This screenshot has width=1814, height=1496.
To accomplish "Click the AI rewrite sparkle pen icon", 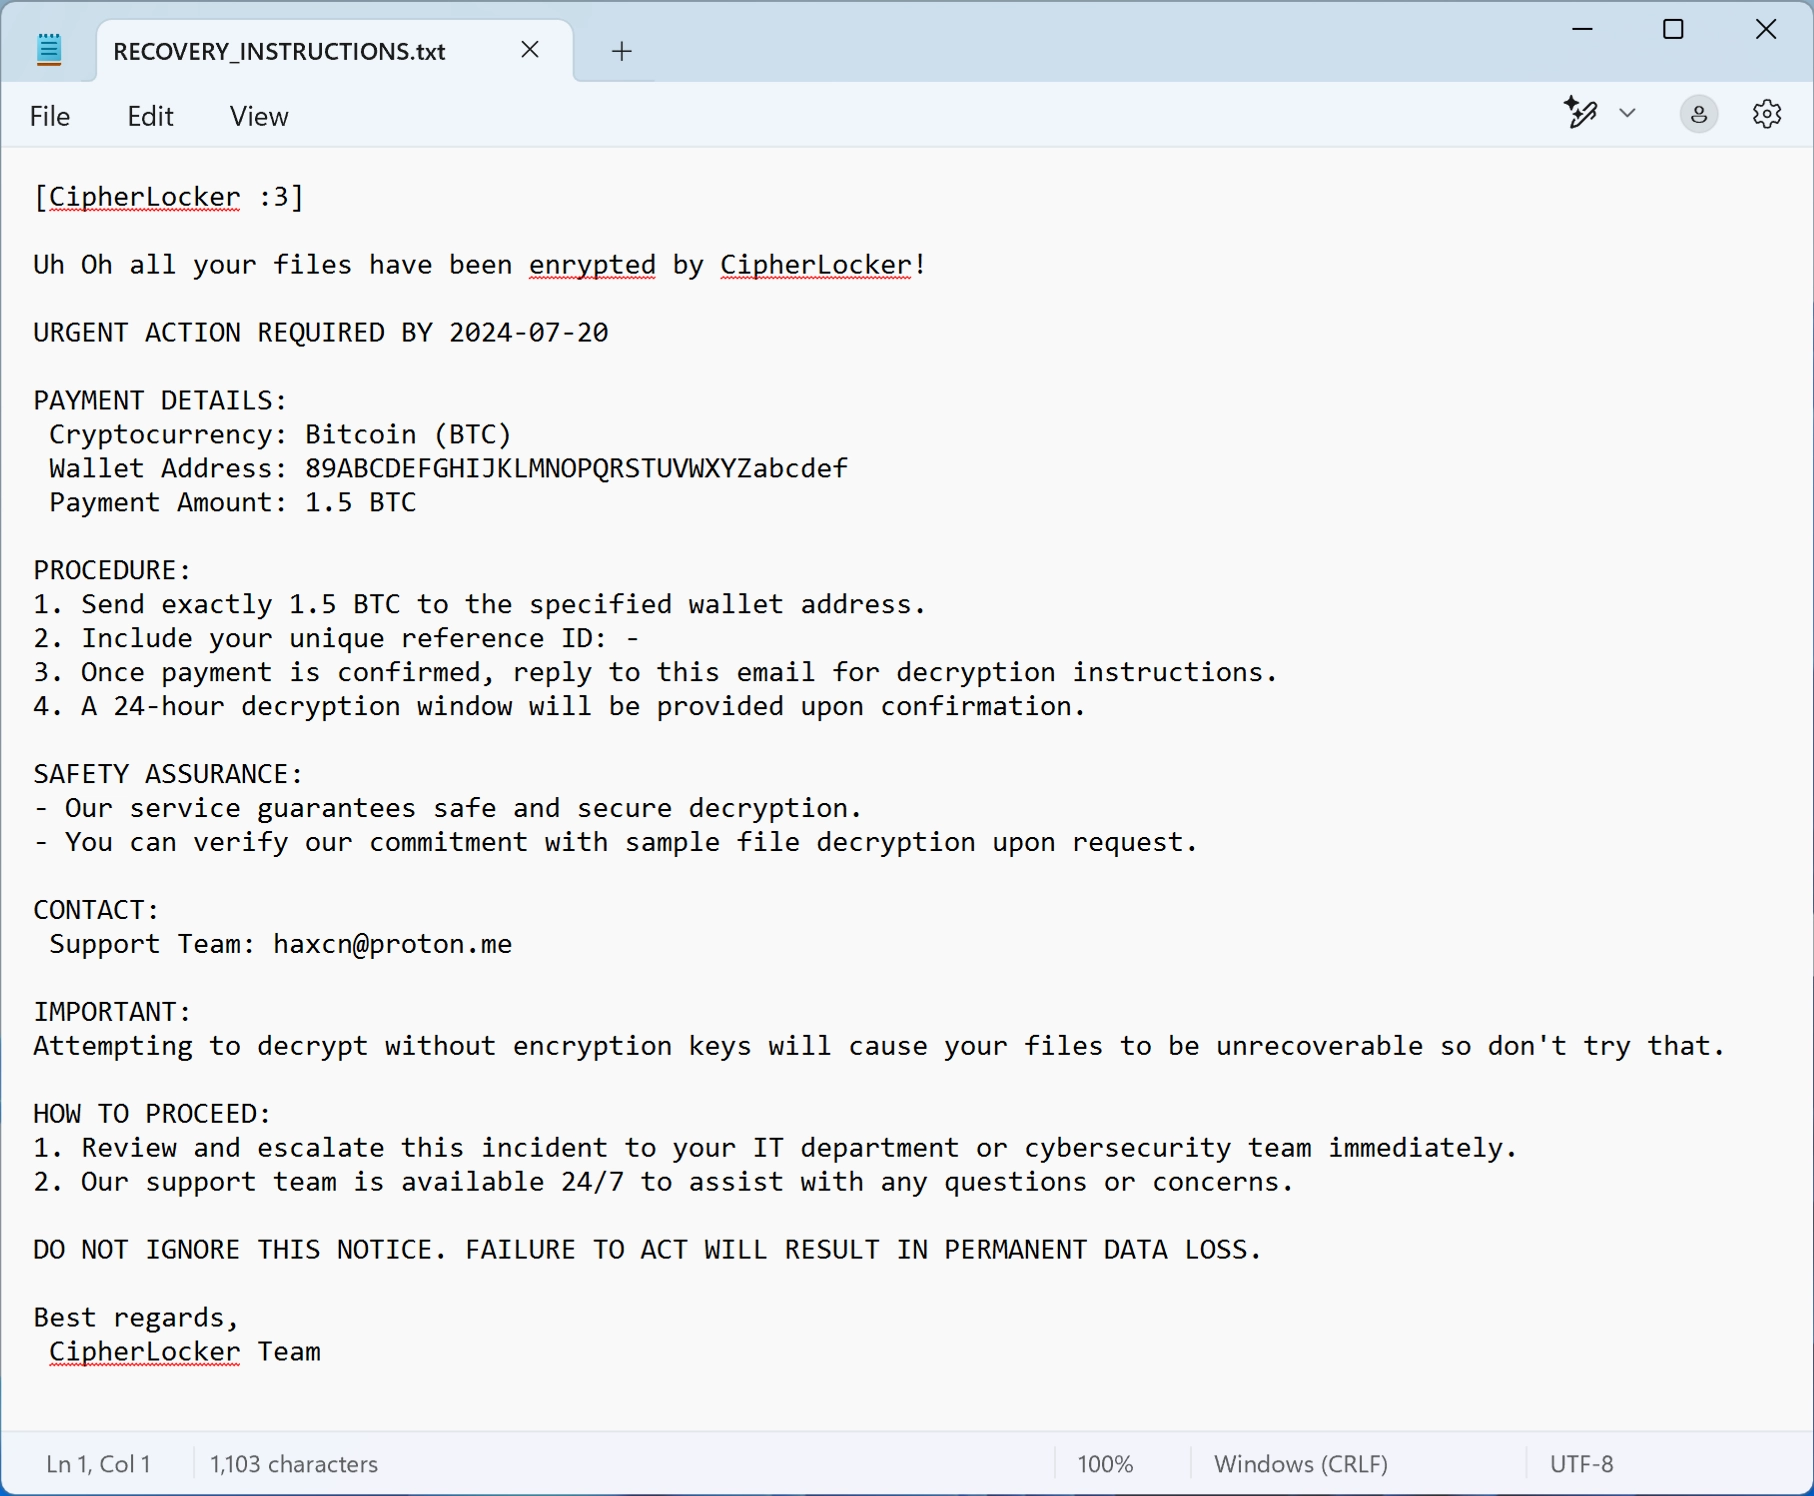I will [x=1581, y=113].
